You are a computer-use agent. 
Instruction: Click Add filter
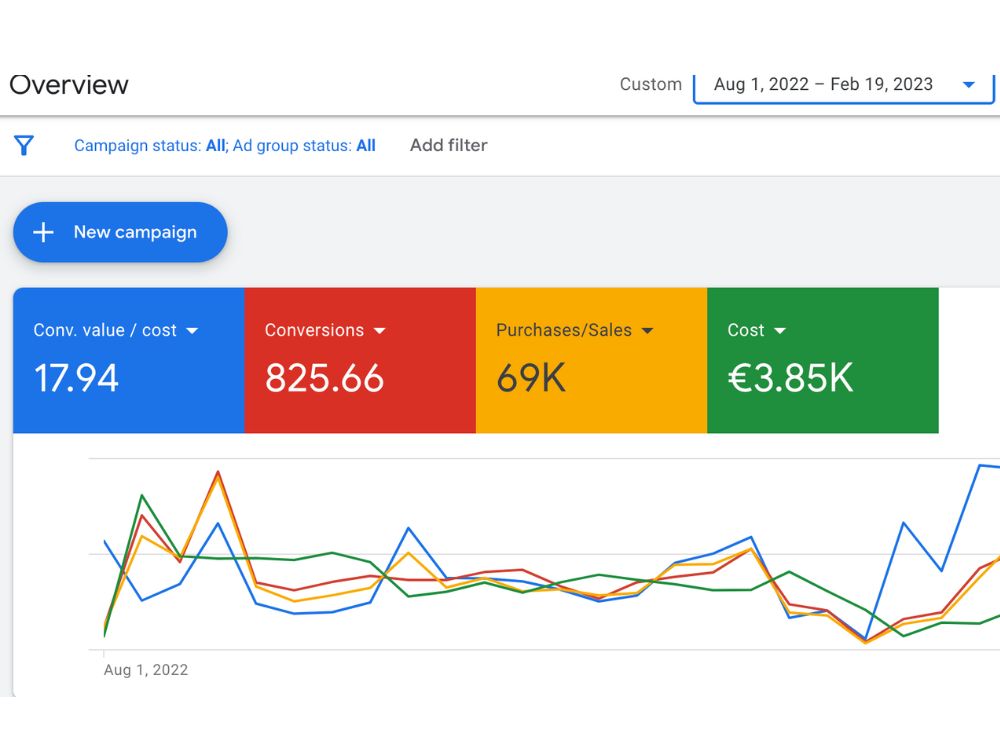point(448,145)
